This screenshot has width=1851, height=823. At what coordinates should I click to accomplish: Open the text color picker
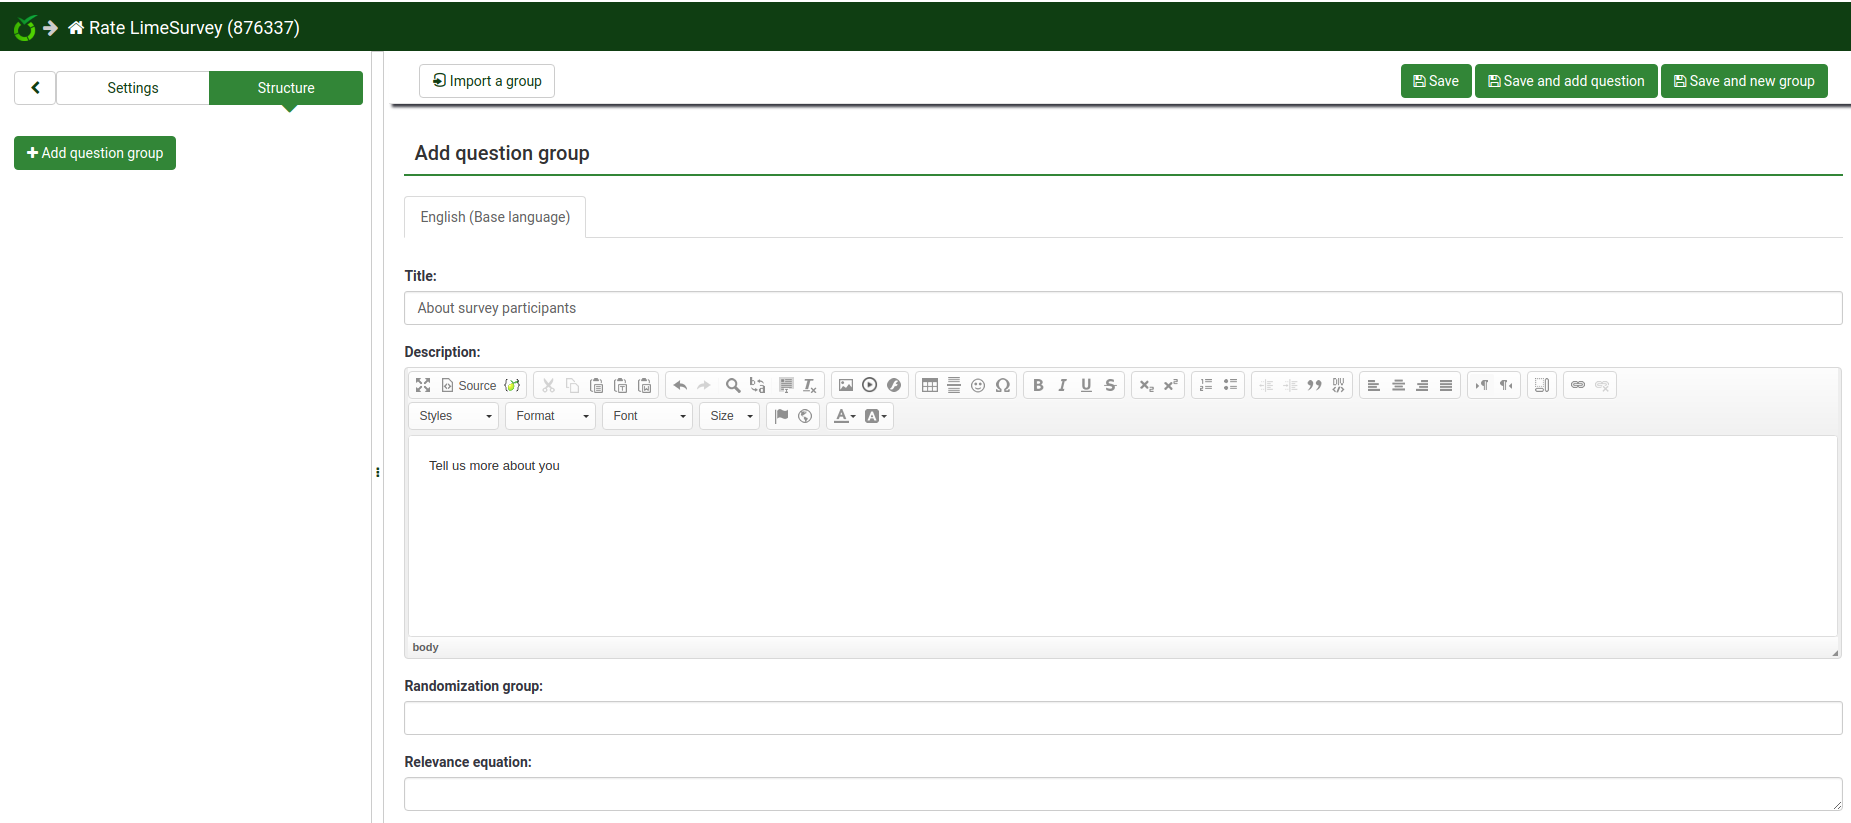[x=845, y=416]
